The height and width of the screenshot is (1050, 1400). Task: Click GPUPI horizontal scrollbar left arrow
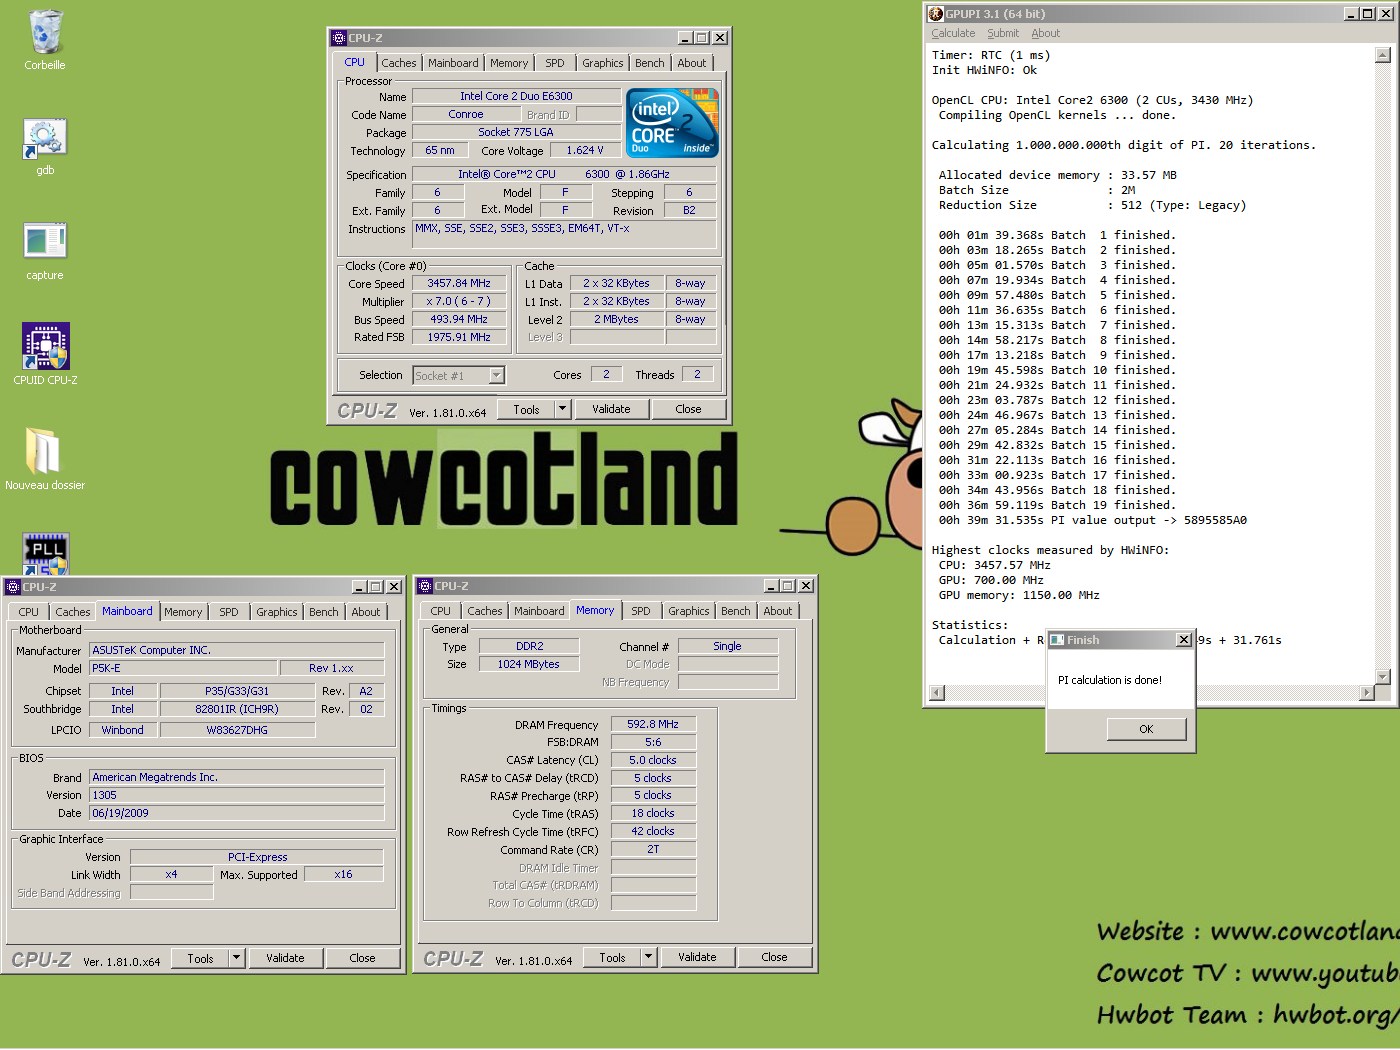[937, 693]
